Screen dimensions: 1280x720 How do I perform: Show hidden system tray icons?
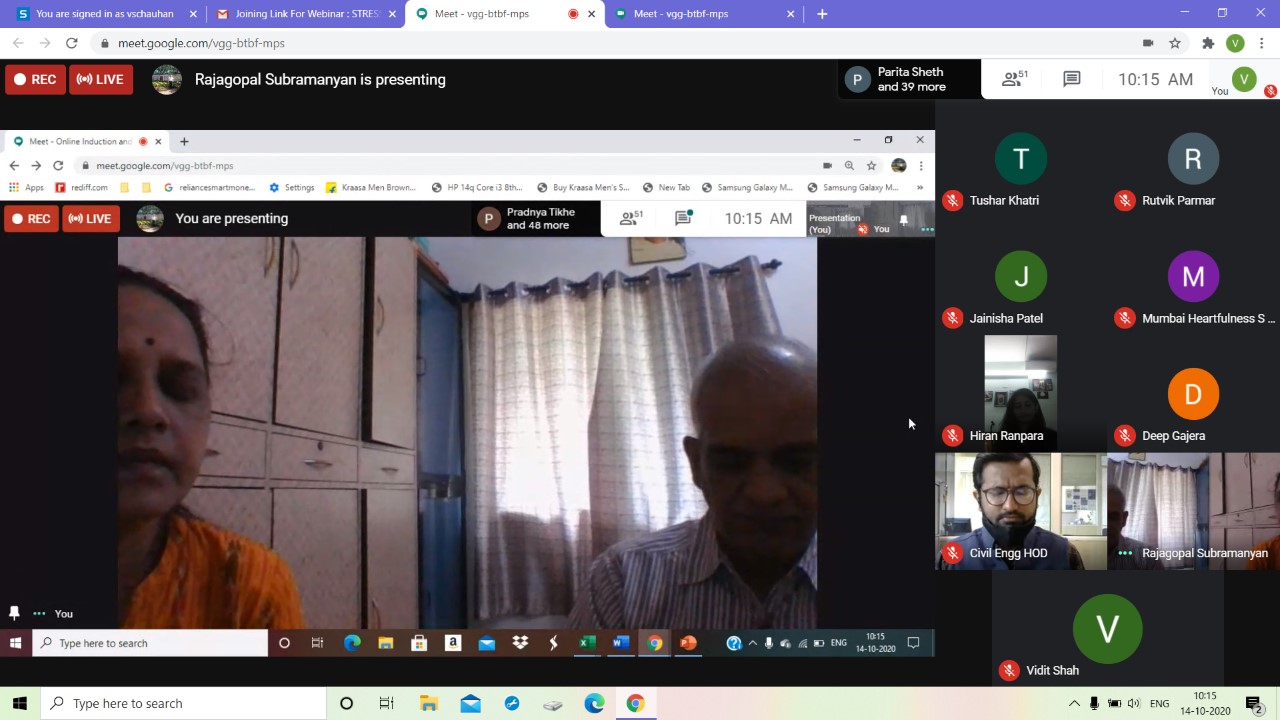point(1075,703)
